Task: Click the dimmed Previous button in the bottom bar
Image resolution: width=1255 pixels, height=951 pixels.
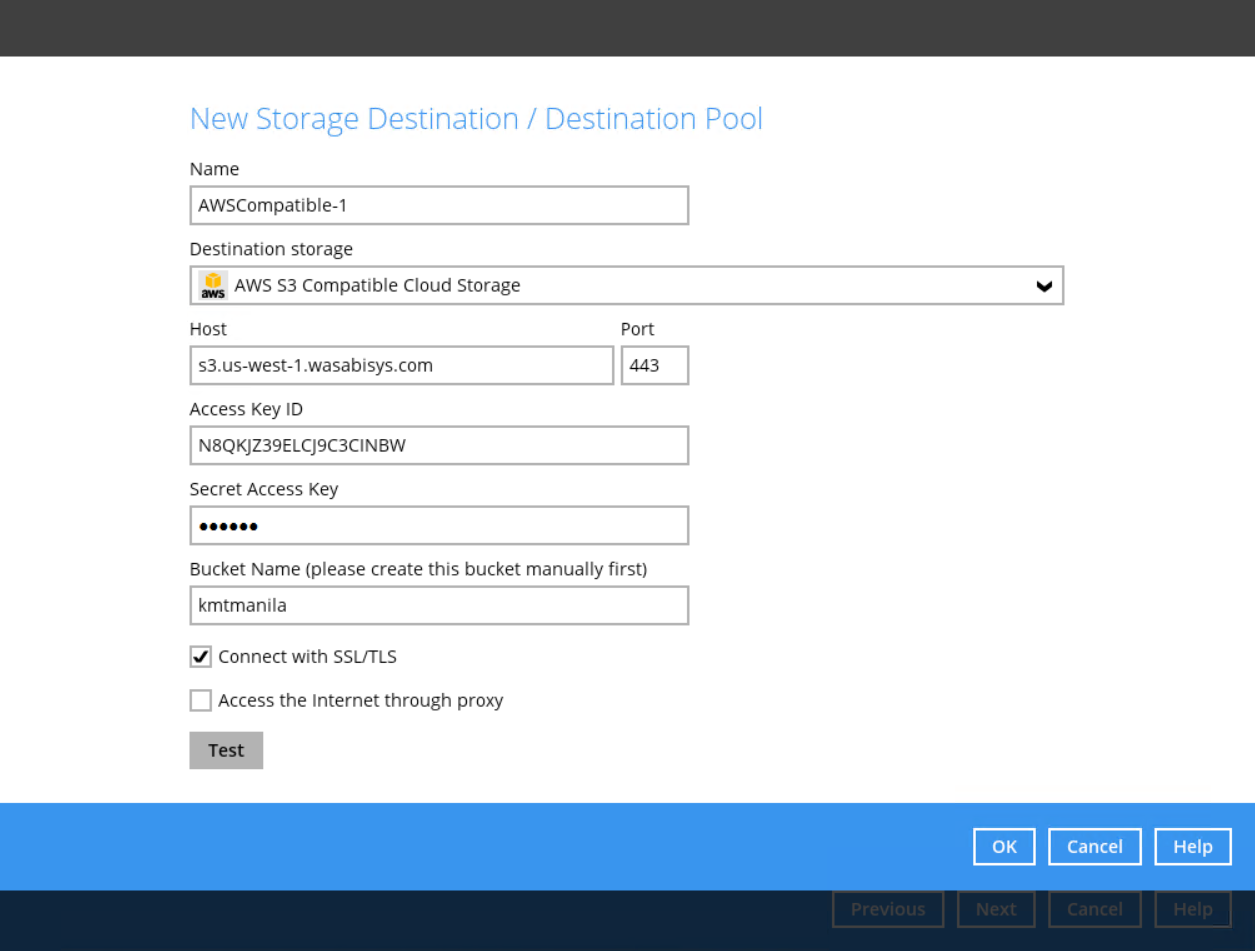Action: [x=887, y=909]
